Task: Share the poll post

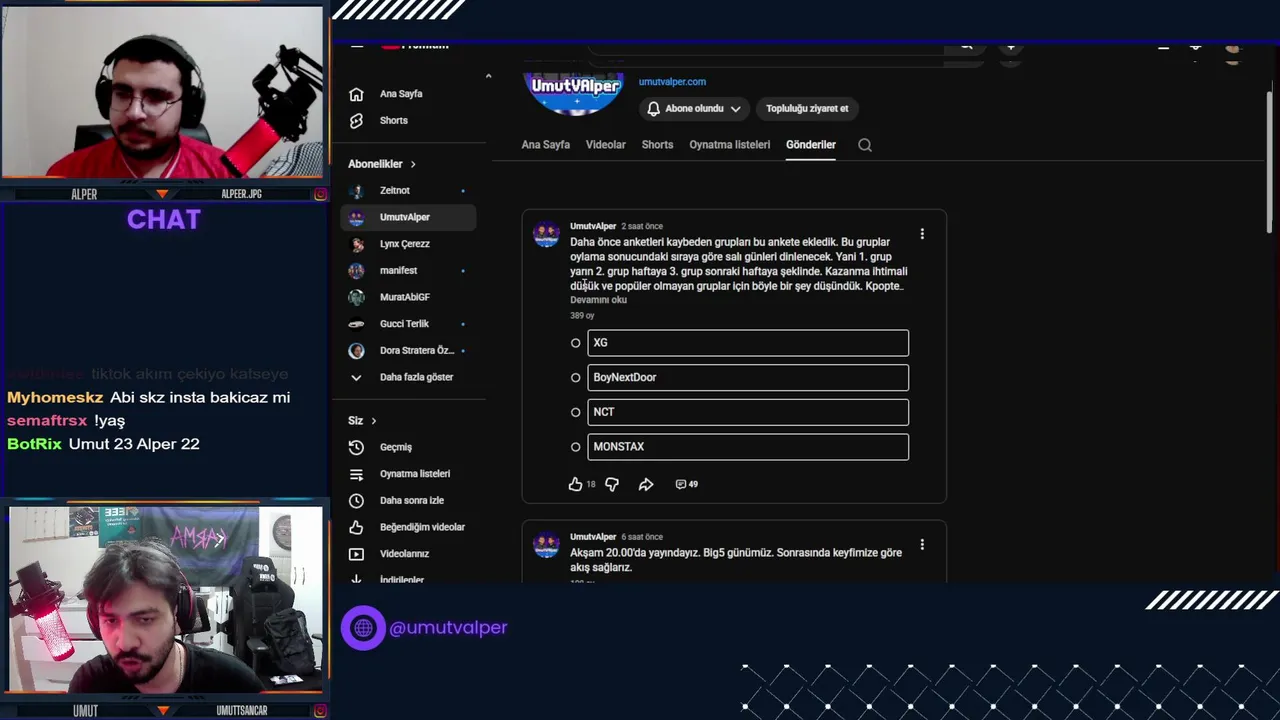Action: 646,484
